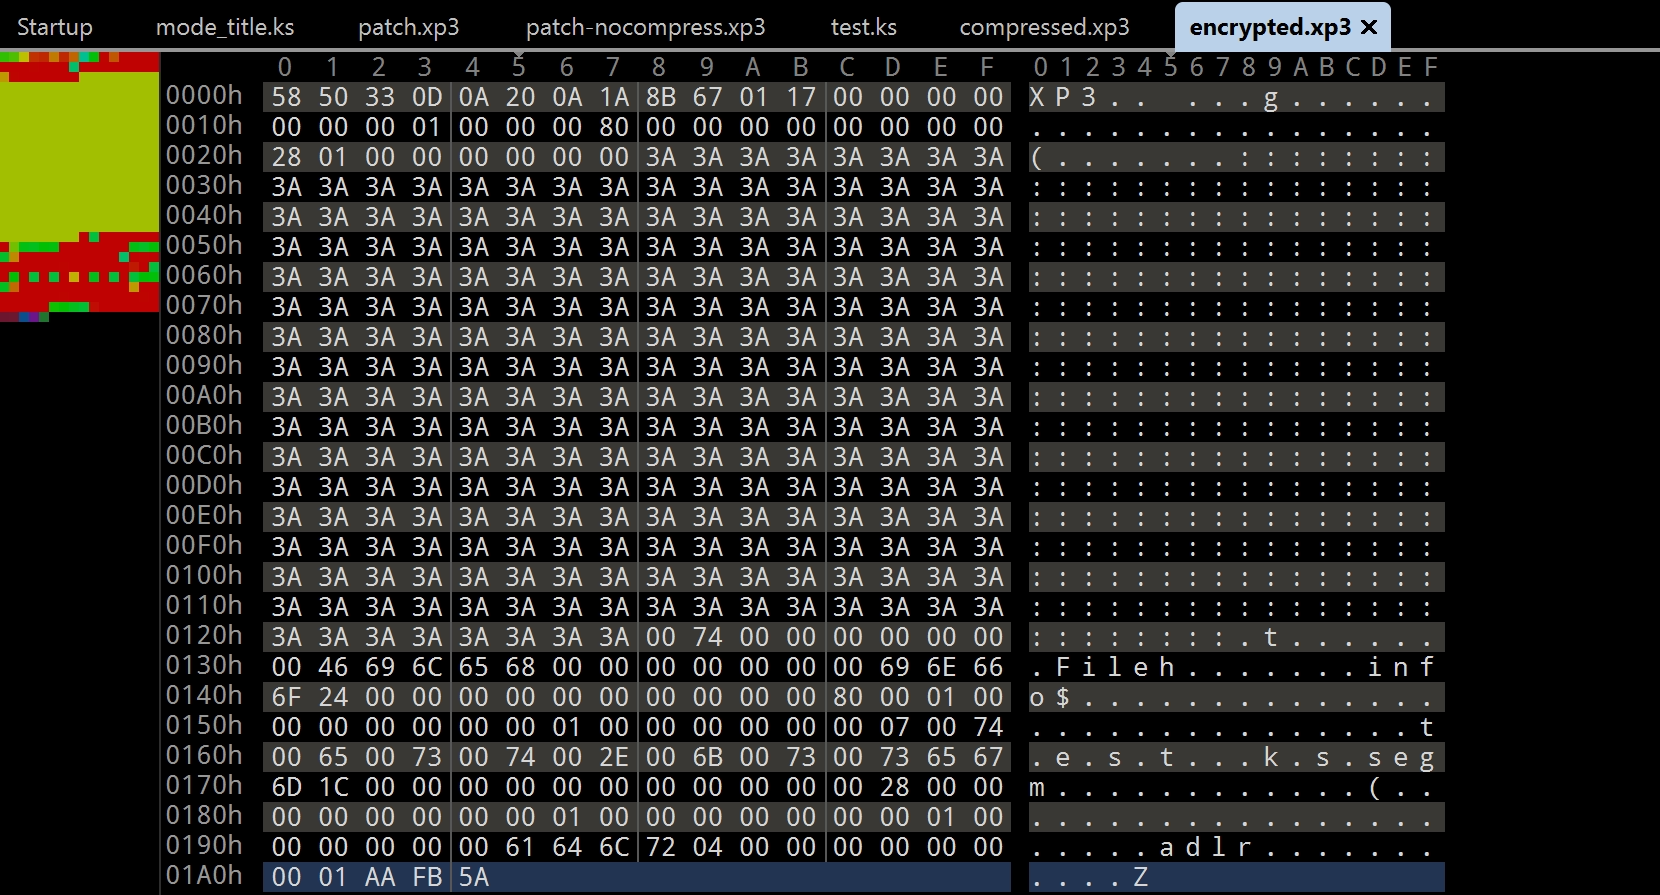Image resolution: width=1660 pixels, height=895 pixels.
Task: Click the yellow-green region in the minimap
Action: click(79, 155)
